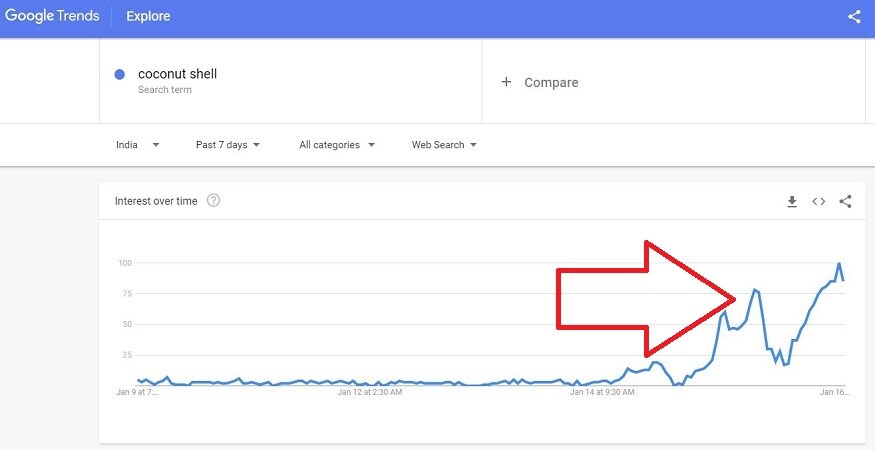
Task: Expand the Past 7 days time range
Action: (228, 145)
